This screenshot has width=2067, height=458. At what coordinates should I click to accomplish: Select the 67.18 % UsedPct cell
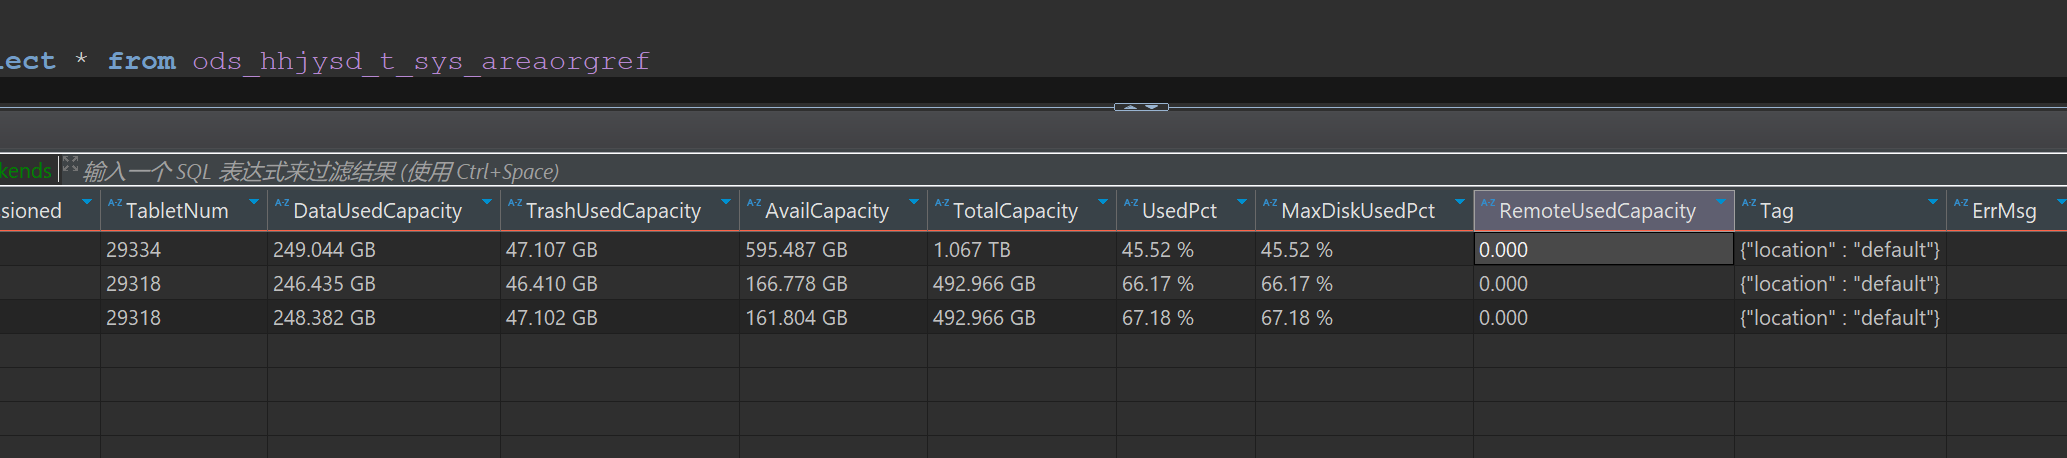tap(1157, 318)
